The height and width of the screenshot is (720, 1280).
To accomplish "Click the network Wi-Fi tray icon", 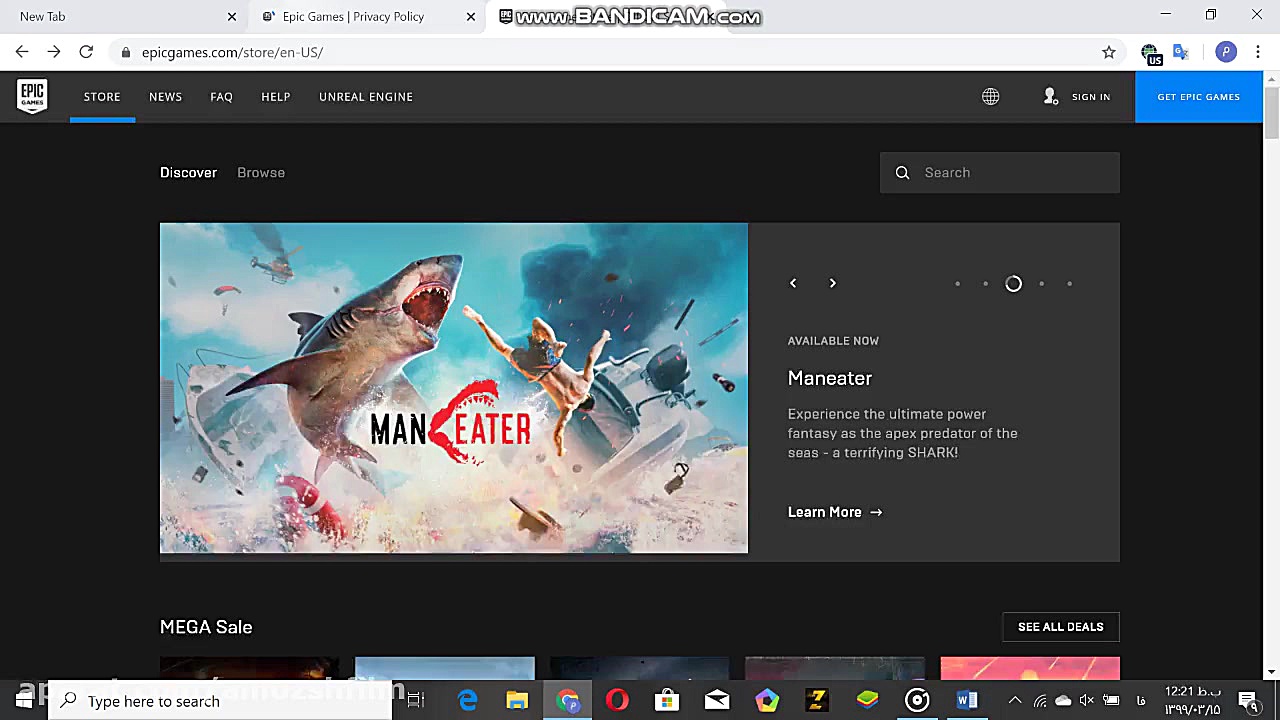I will [x=1040, y=701].
